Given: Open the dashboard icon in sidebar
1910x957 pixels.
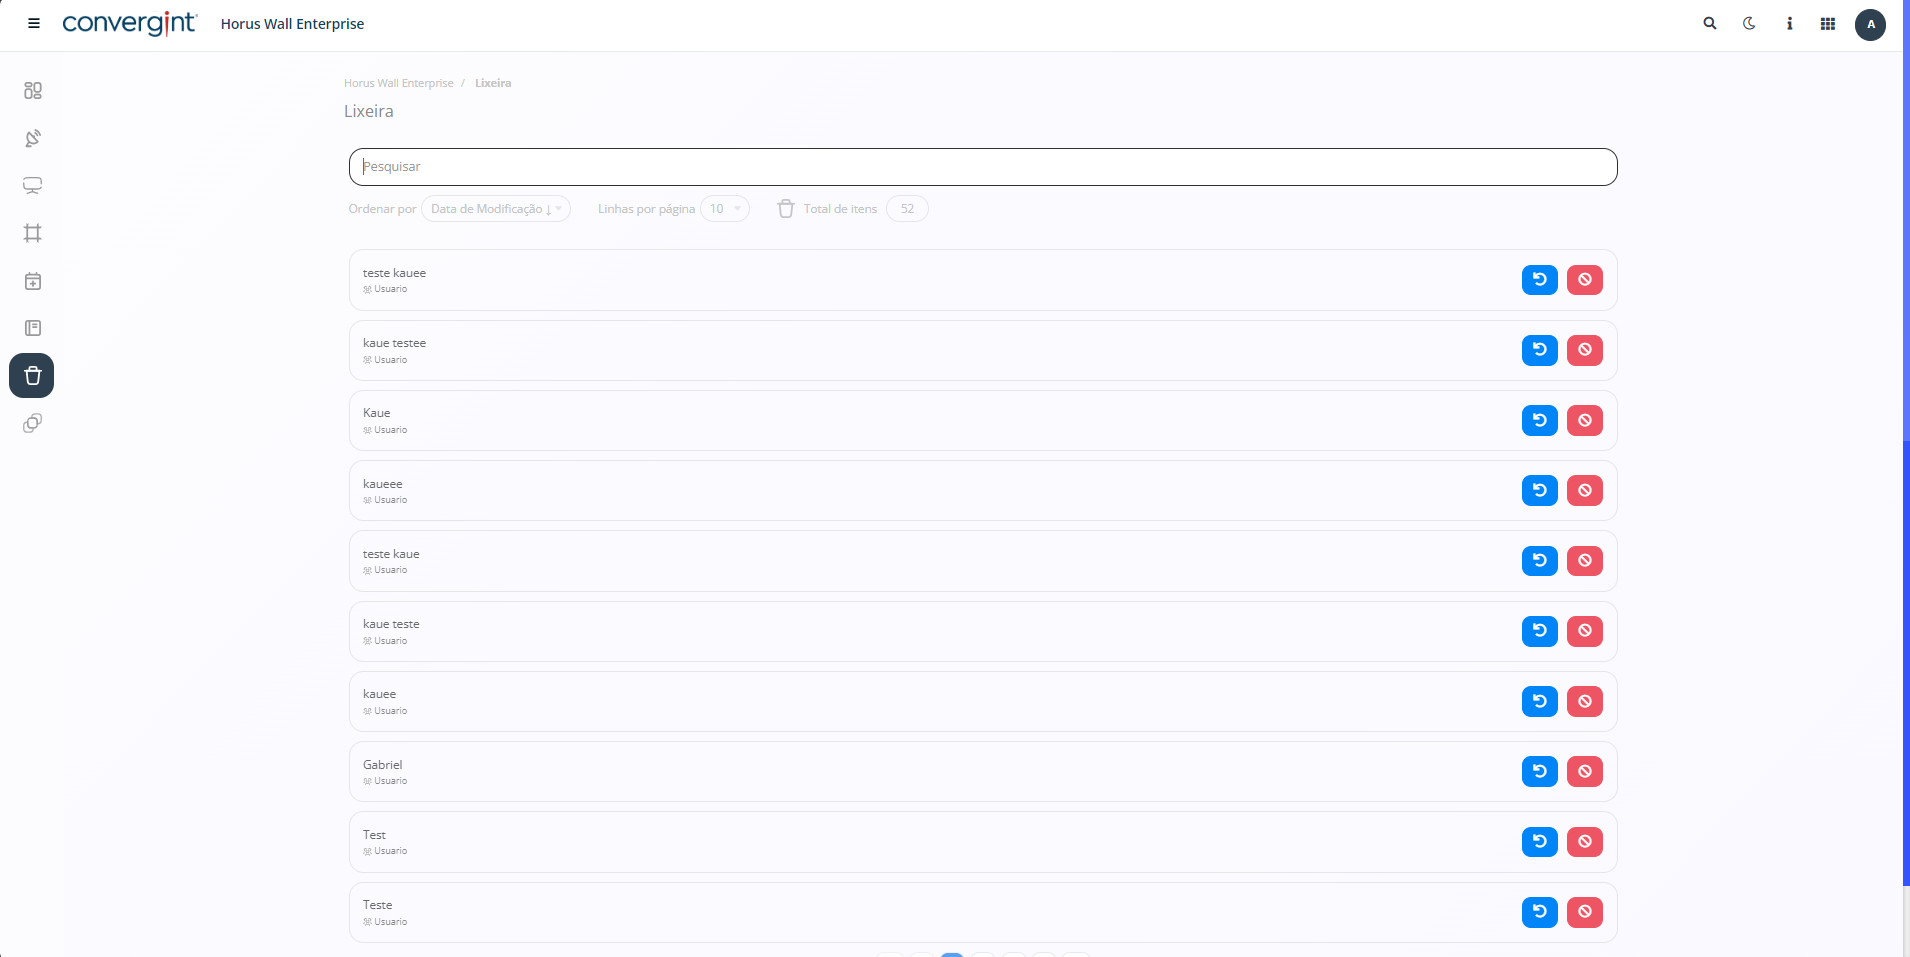Looking at the screenshot, I should (x=33, y=91).
